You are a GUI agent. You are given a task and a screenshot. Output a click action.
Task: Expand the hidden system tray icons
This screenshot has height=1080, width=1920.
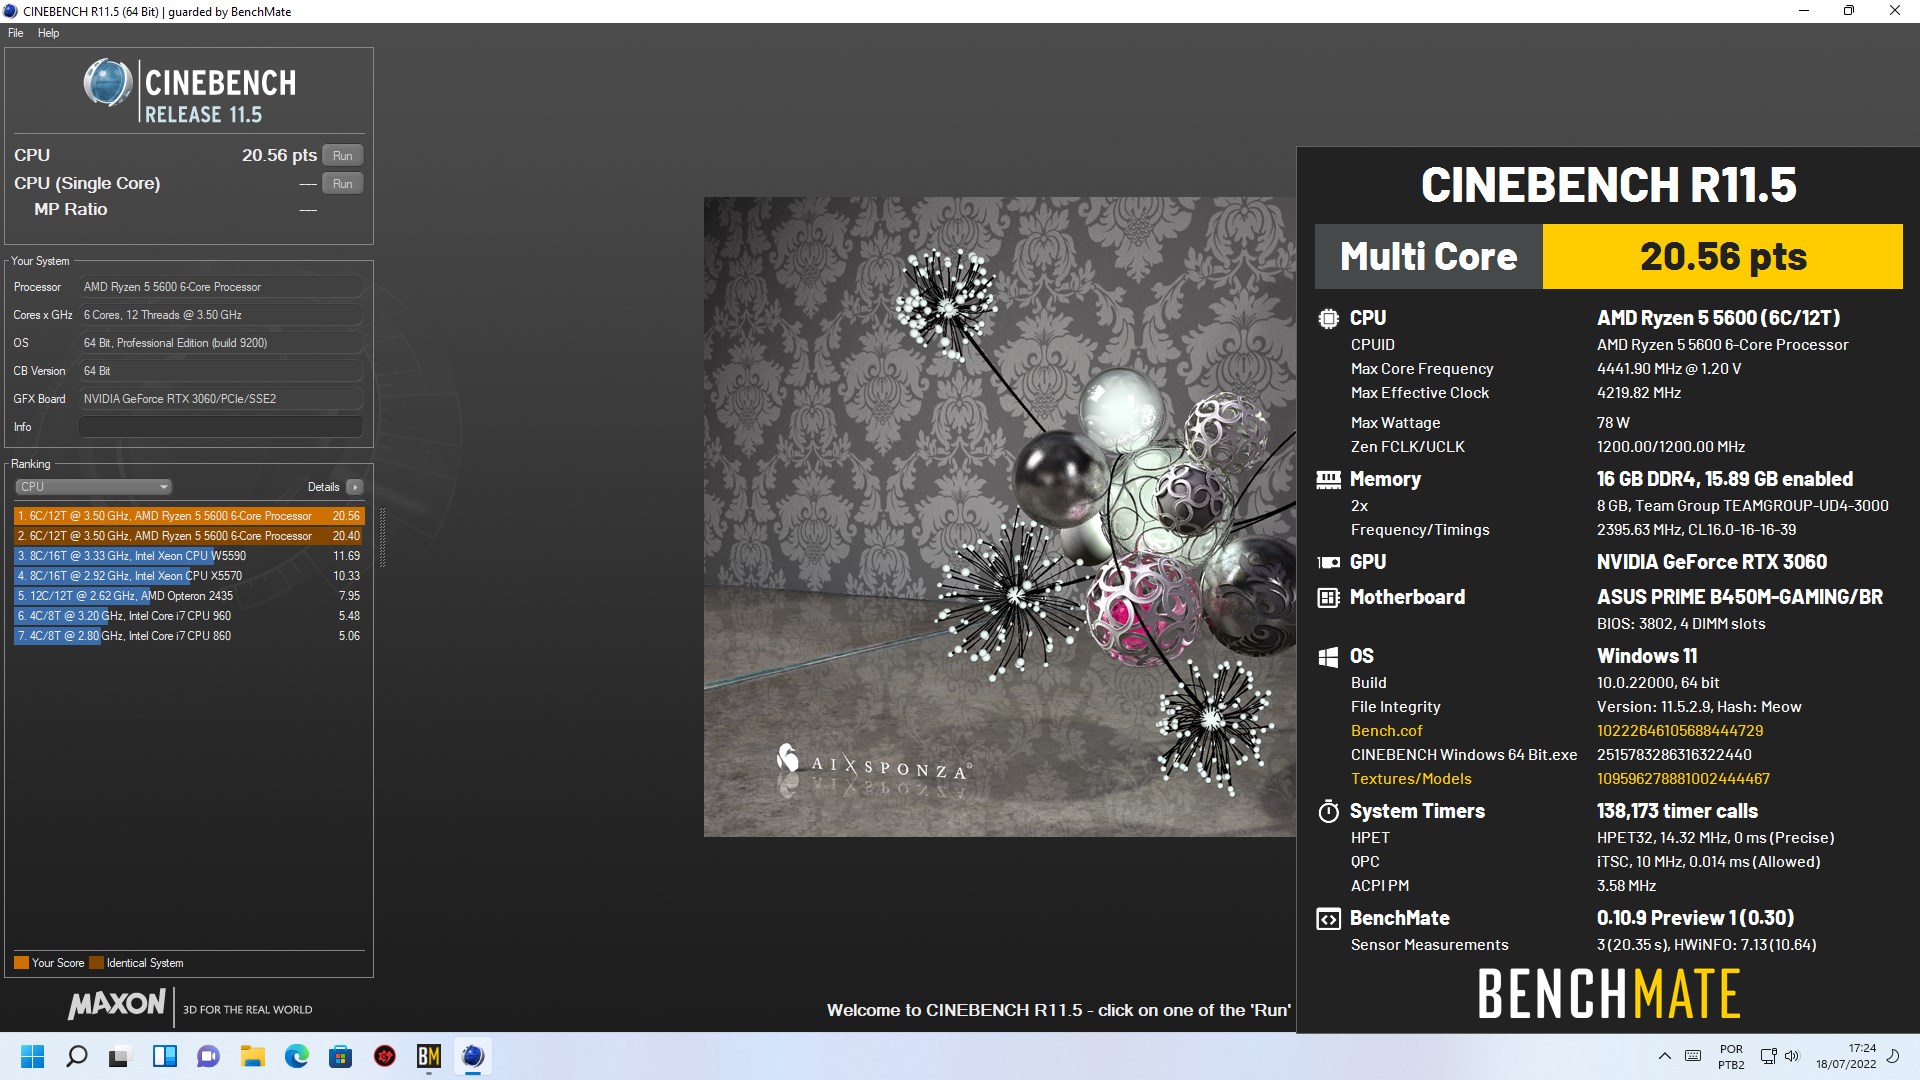[1664, 1056]
